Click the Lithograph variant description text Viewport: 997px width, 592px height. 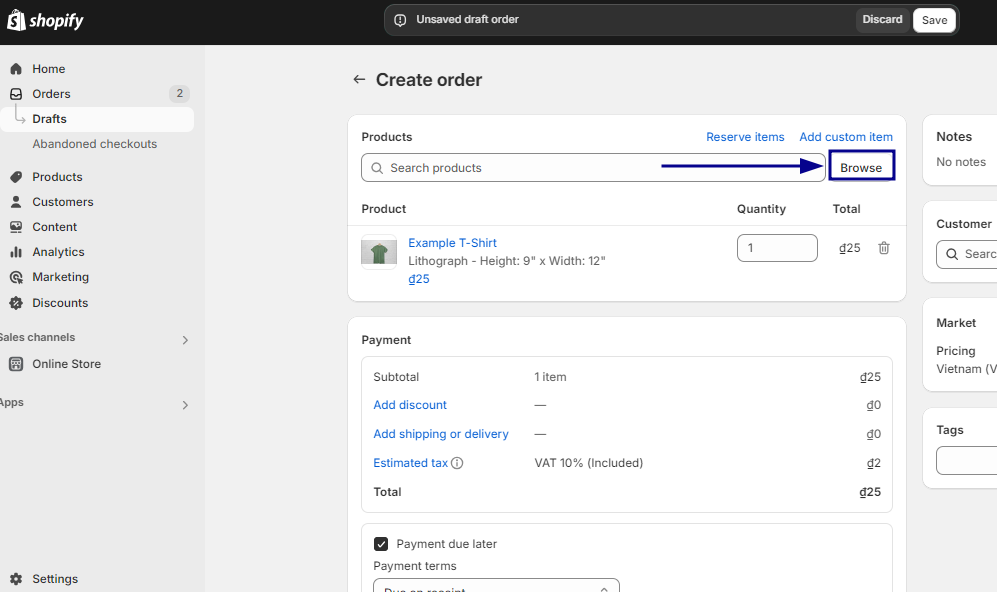507,261
